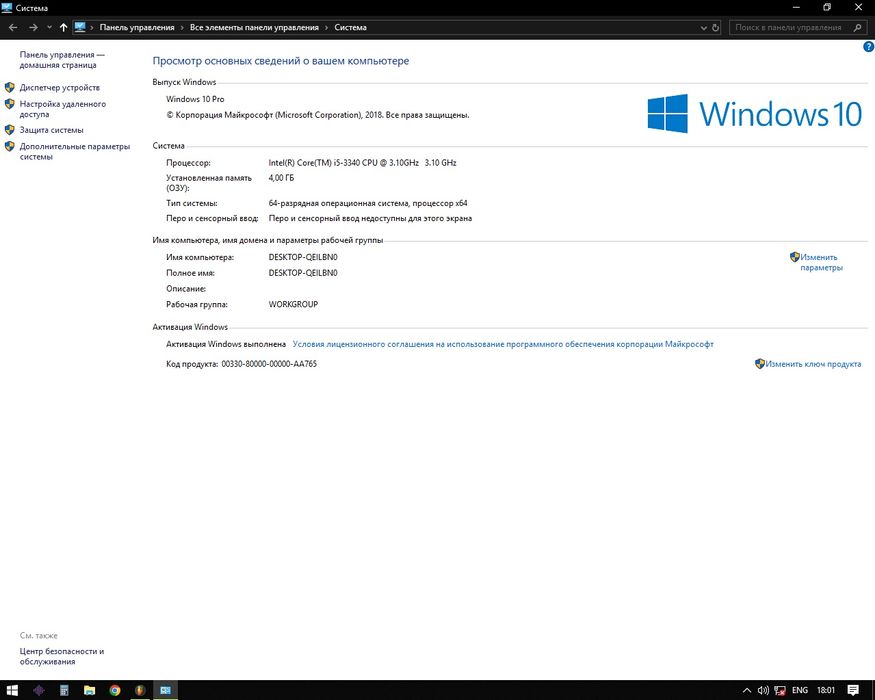This screenshot has width=875, height=700.
Task: Open the clock showing 18:01
Action: pyautogui.click(x=826, y=691)
